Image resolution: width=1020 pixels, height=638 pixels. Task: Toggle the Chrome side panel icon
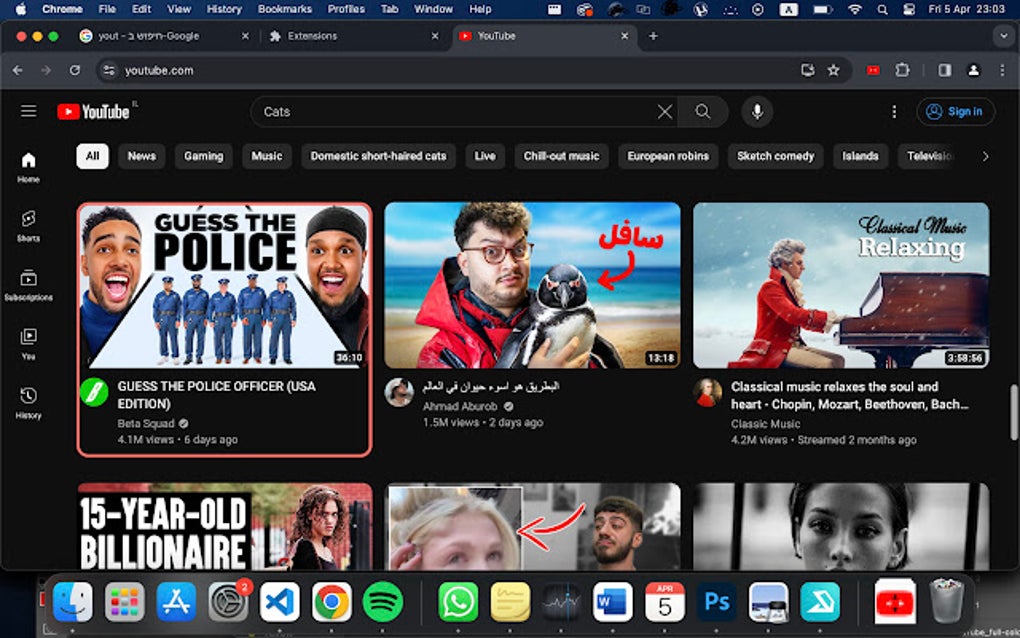pos(945,70)
